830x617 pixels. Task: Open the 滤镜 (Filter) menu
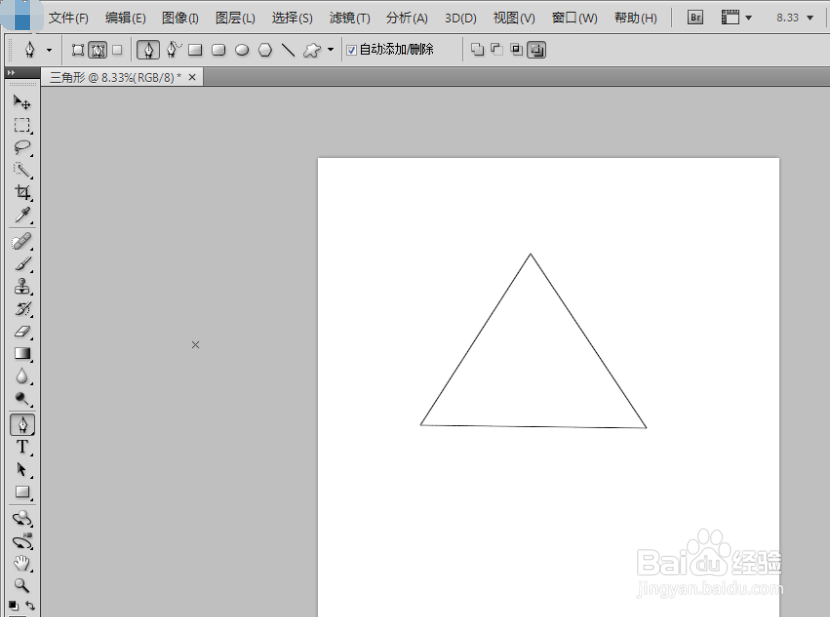(349, 17)
